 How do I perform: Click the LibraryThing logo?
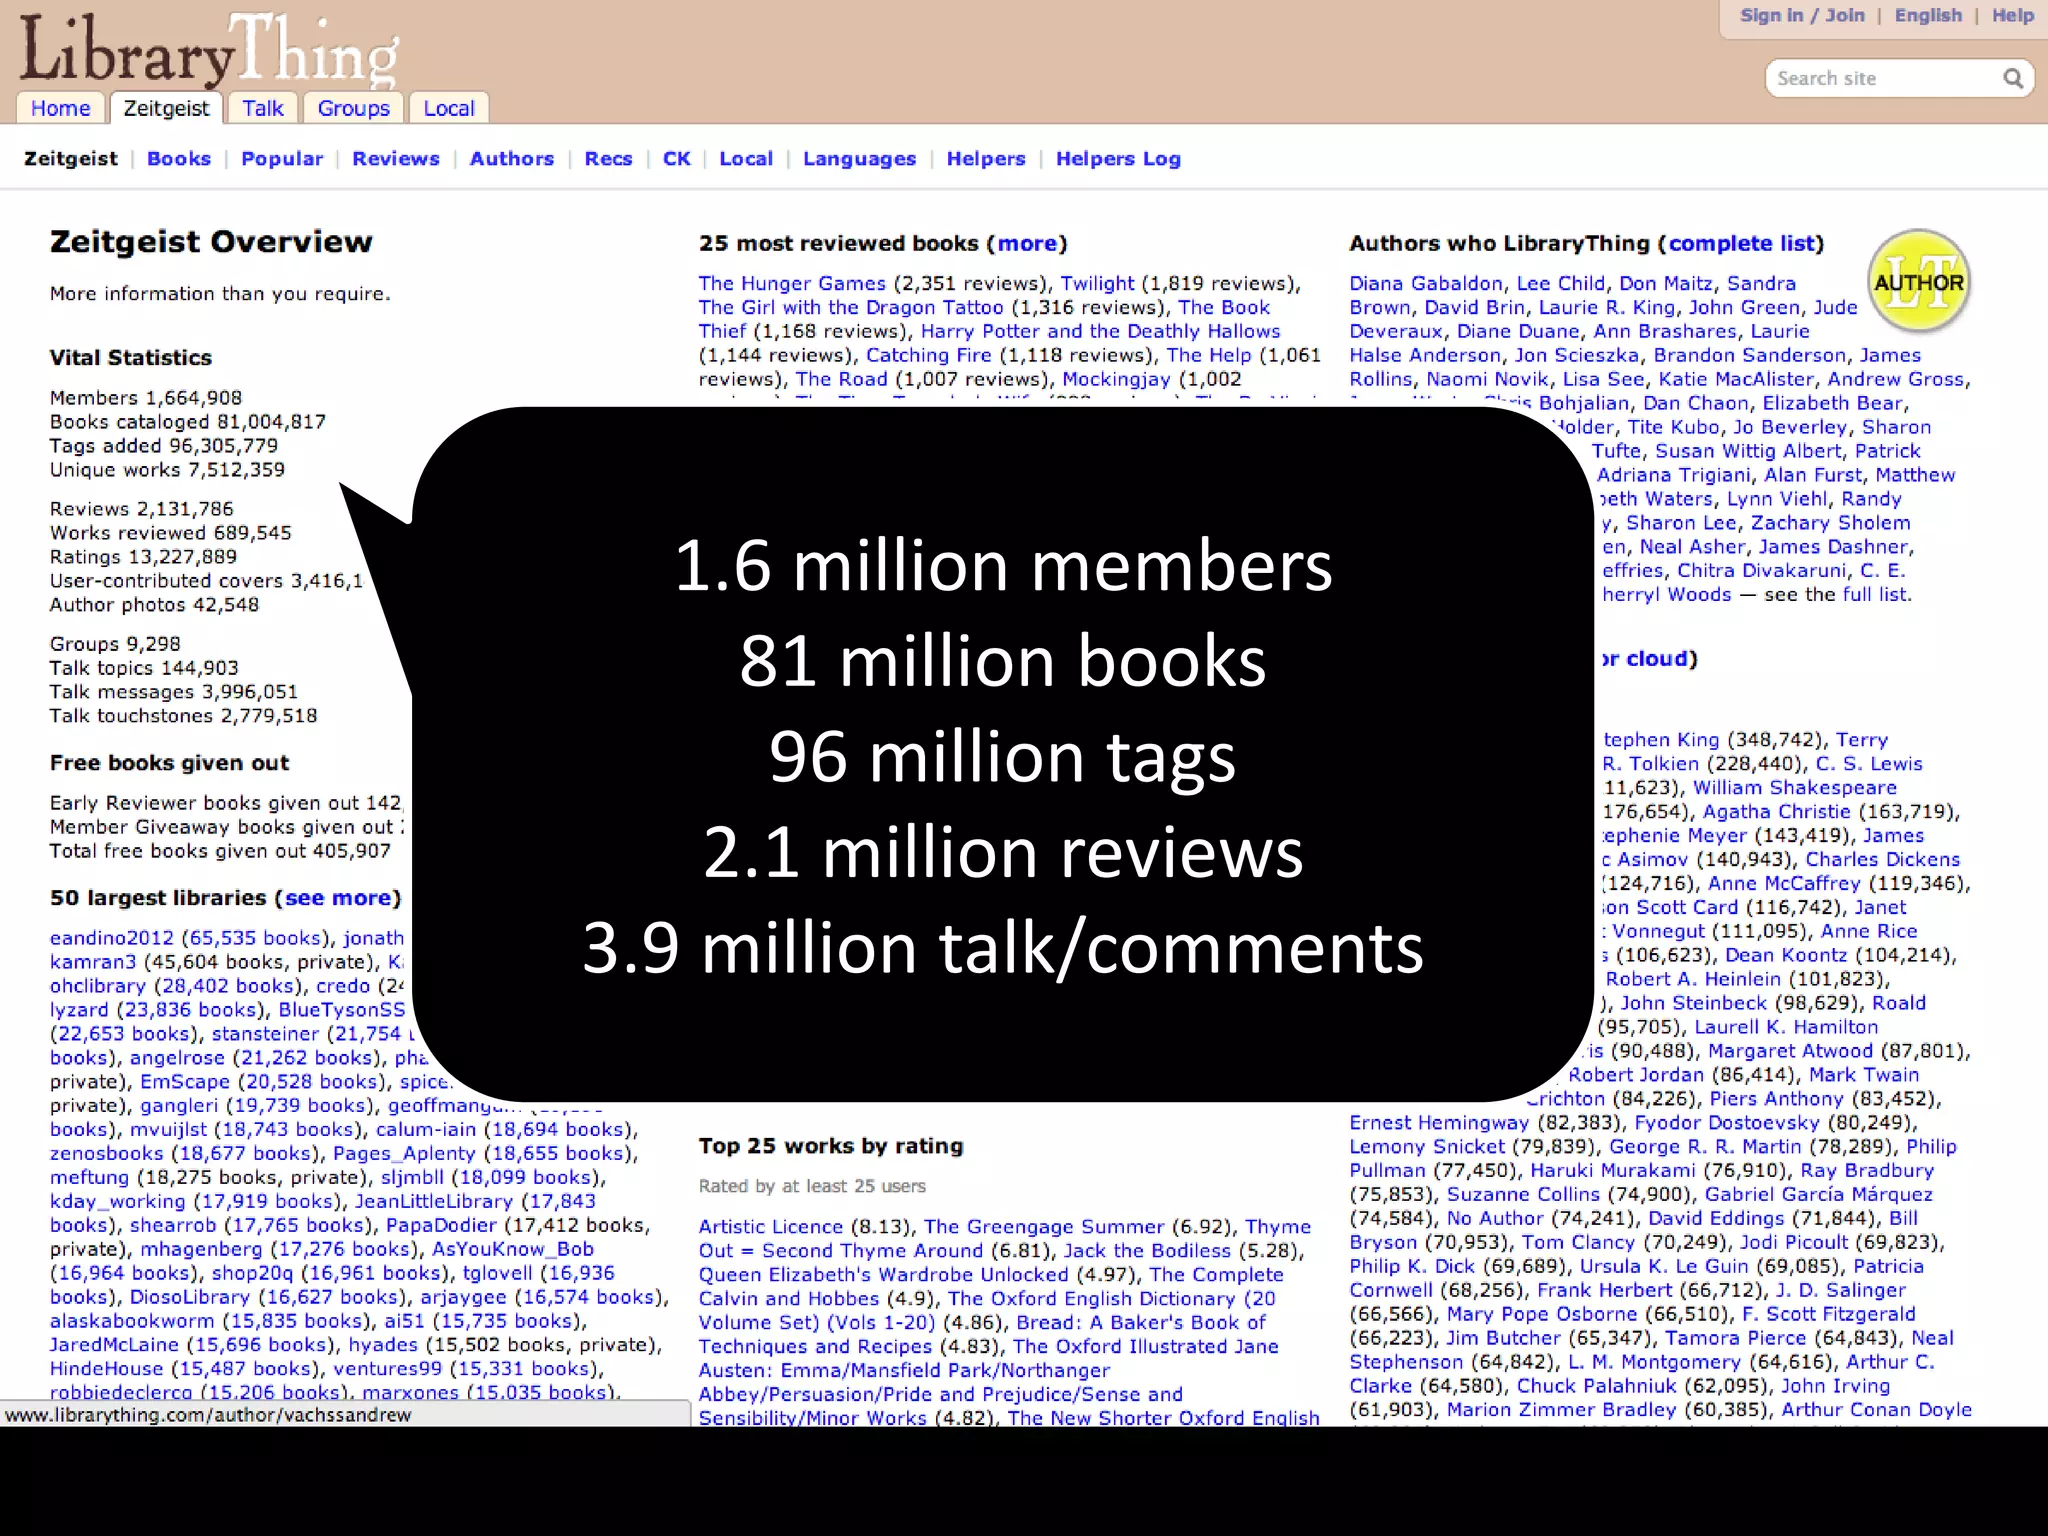point(210,52)
